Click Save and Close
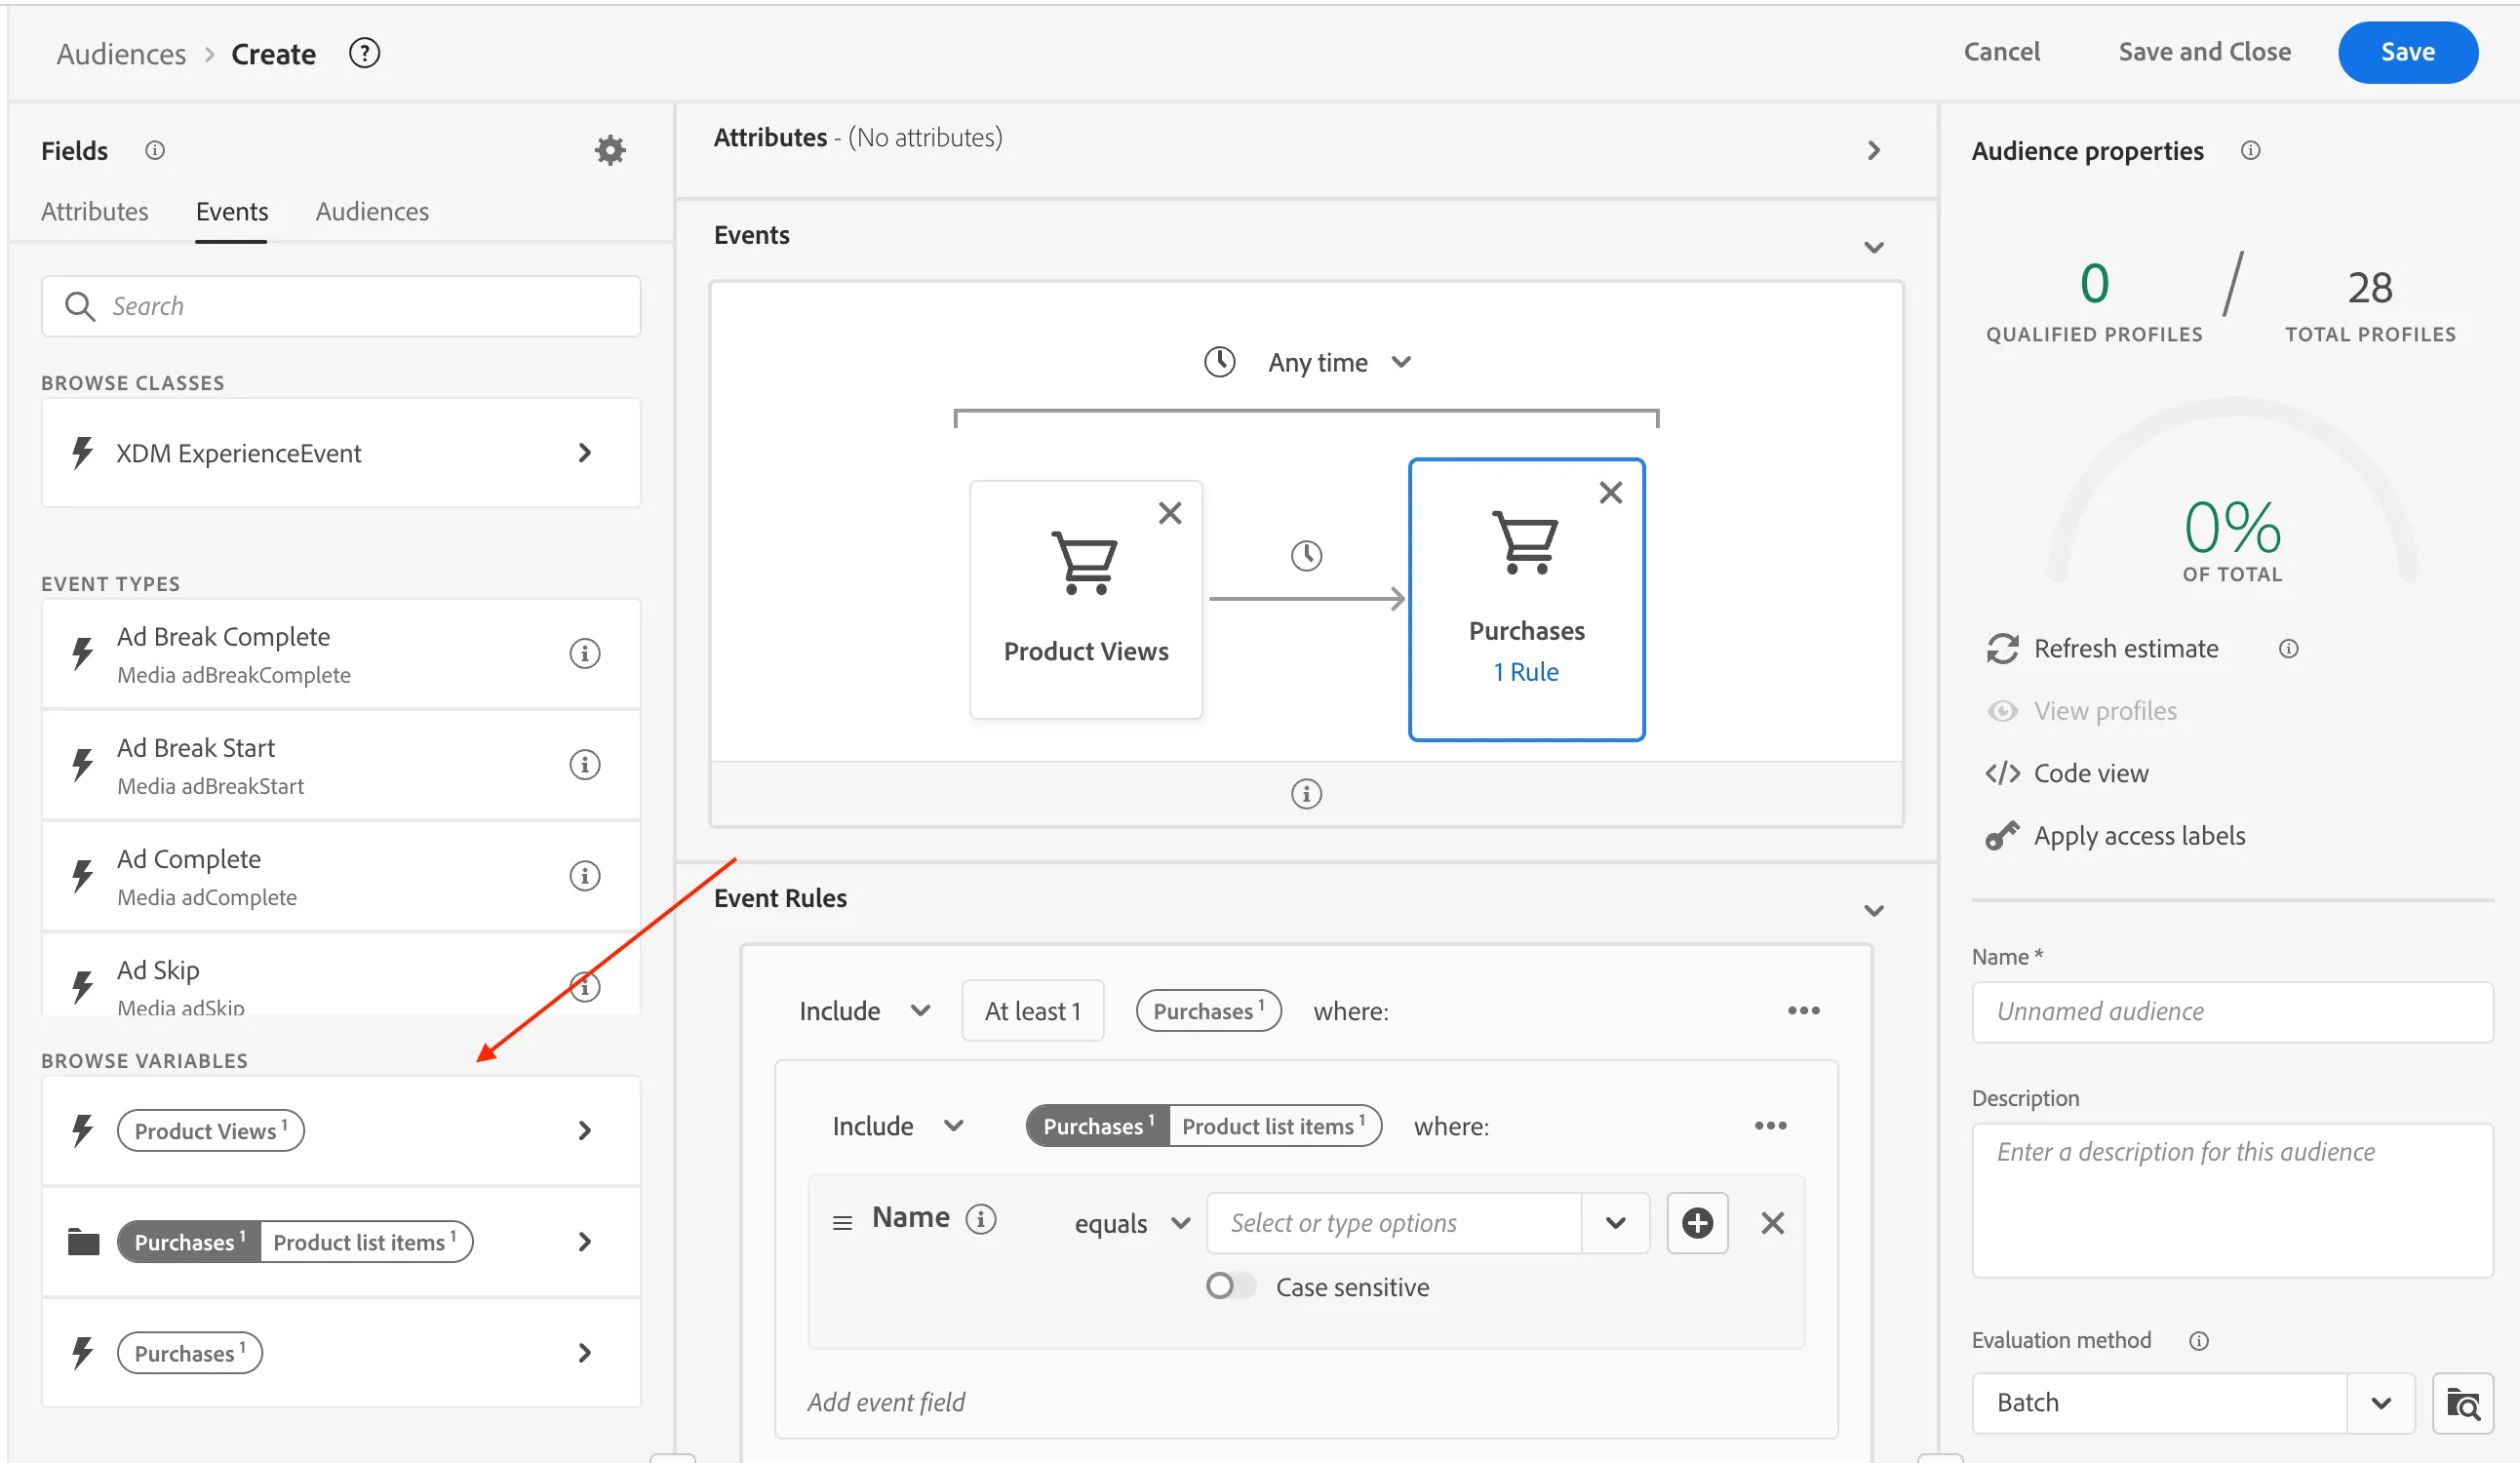 [2204, 52]
